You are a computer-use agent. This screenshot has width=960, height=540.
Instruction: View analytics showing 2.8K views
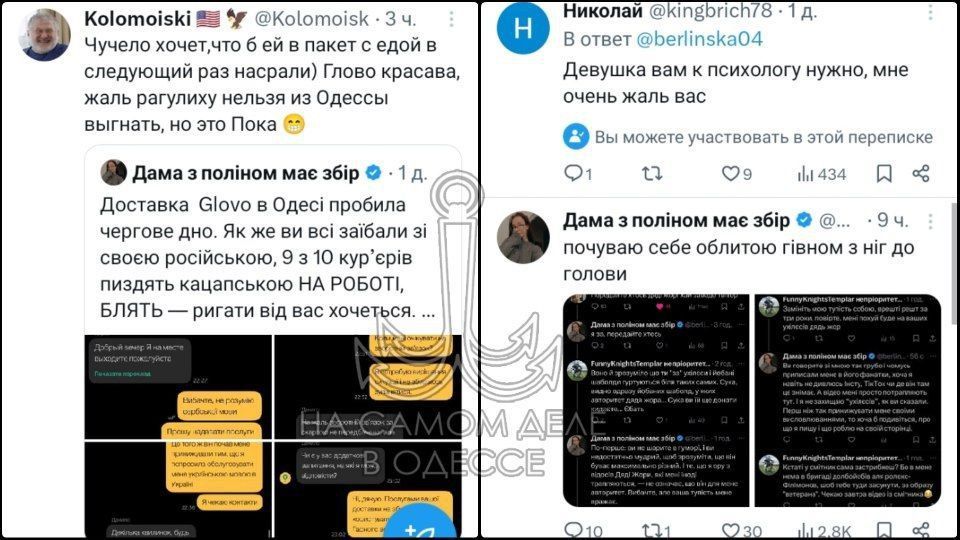pos(824,531)
